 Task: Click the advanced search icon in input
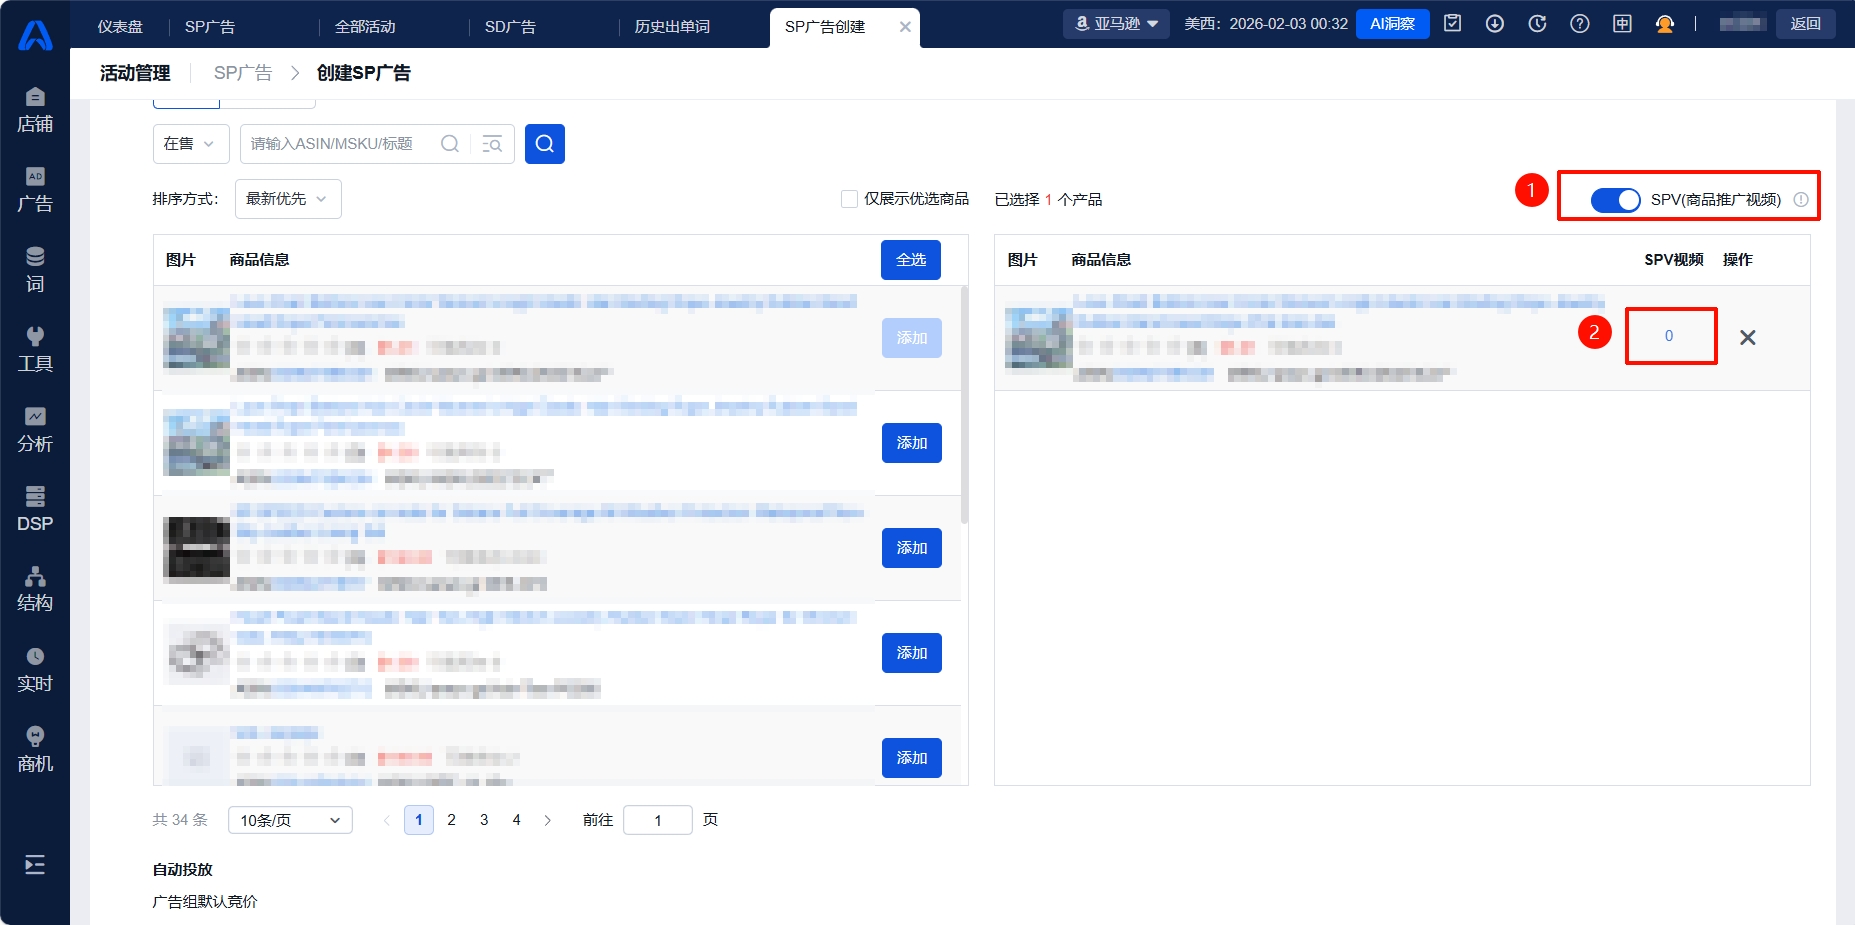pos(492,144)
